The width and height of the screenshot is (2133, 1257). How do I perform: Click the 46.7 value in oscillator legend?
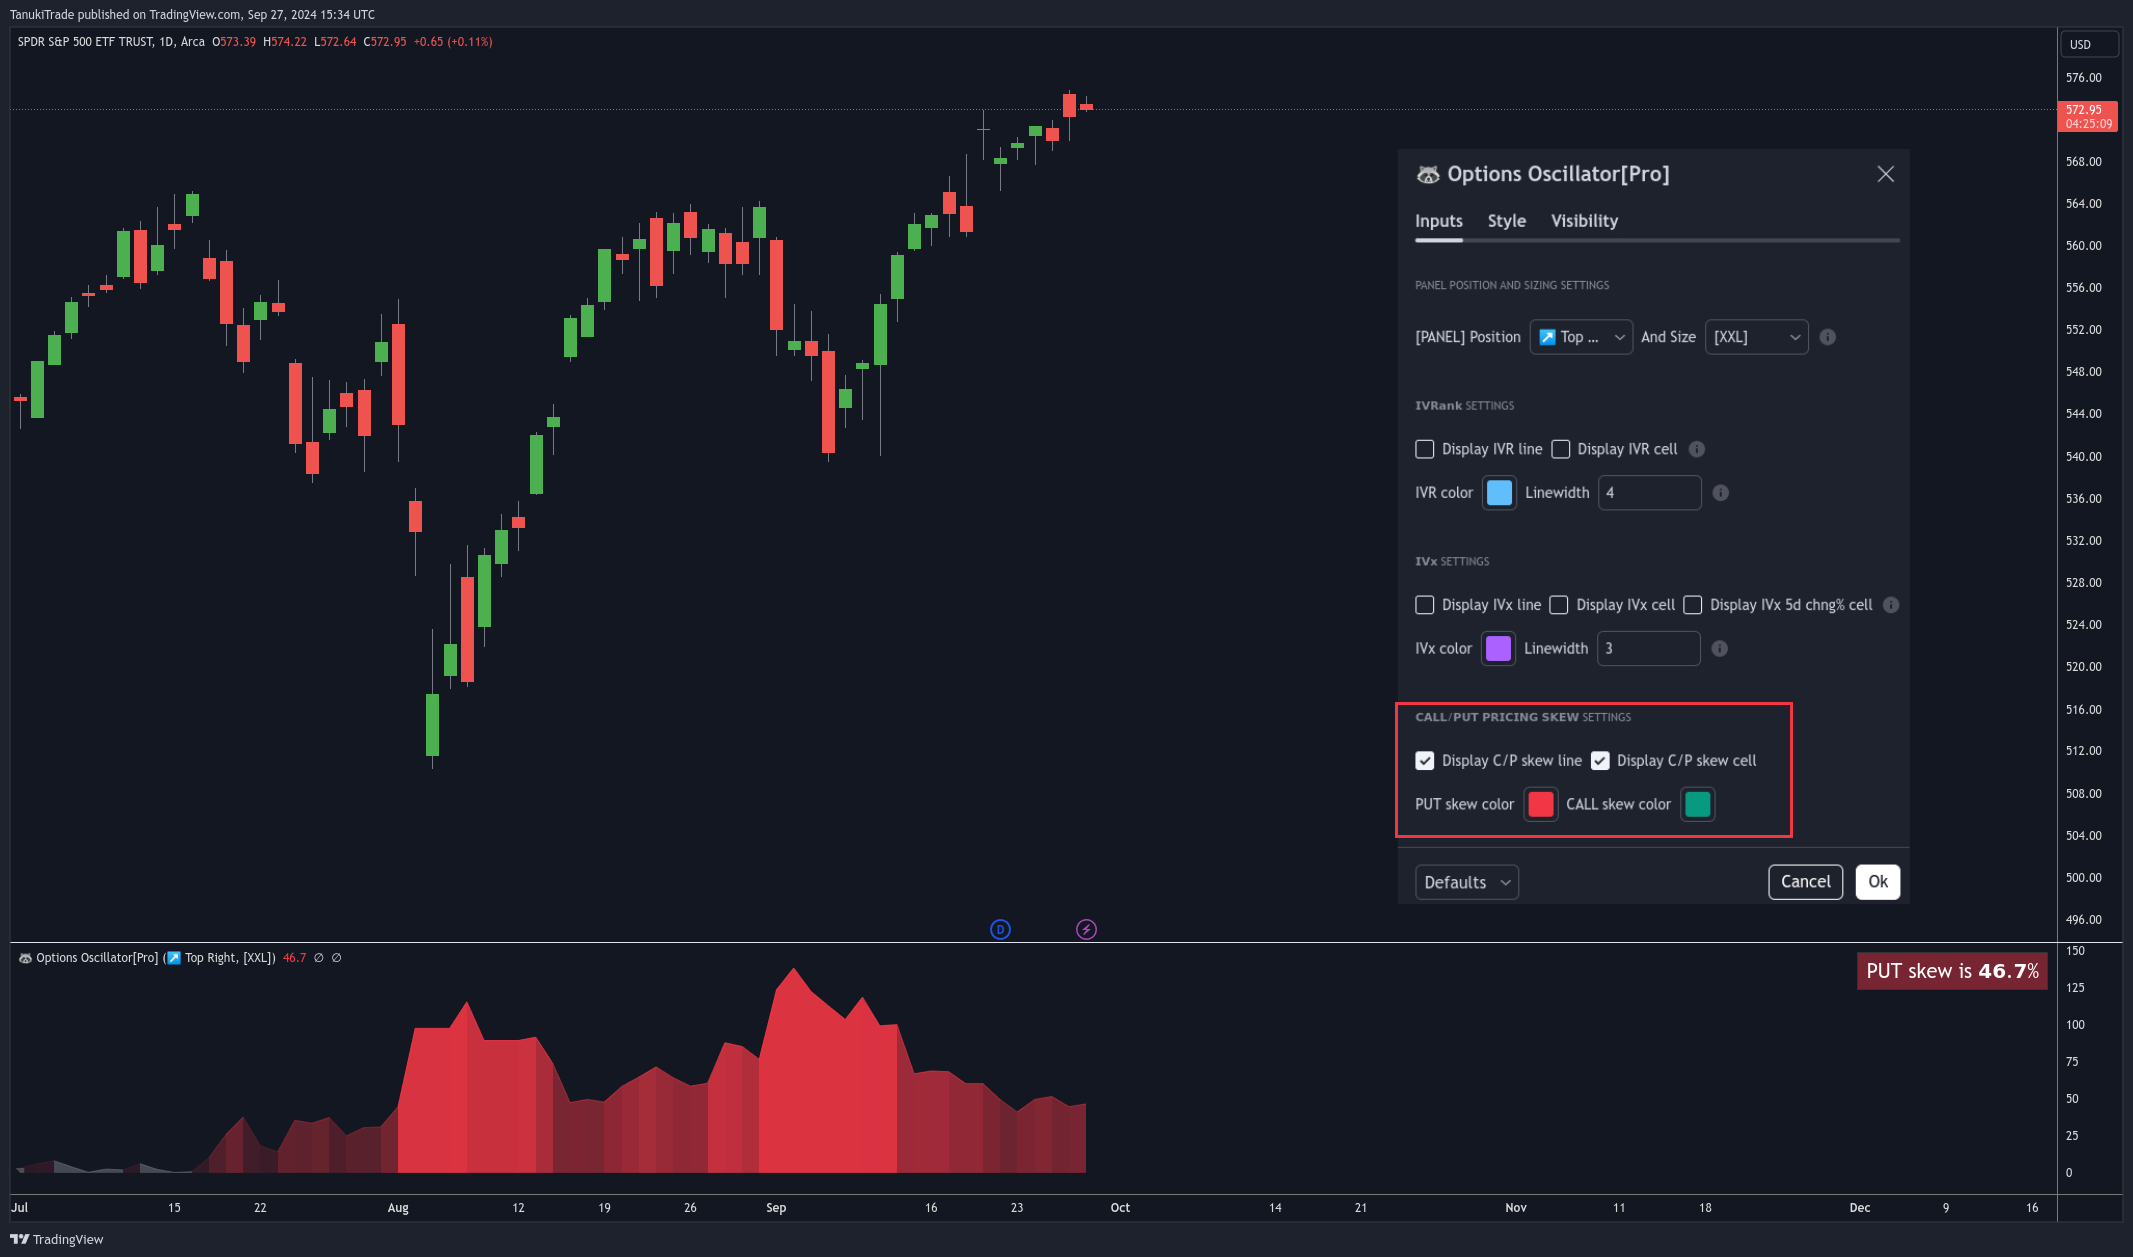pyautogui.click(x=294, y=958)
